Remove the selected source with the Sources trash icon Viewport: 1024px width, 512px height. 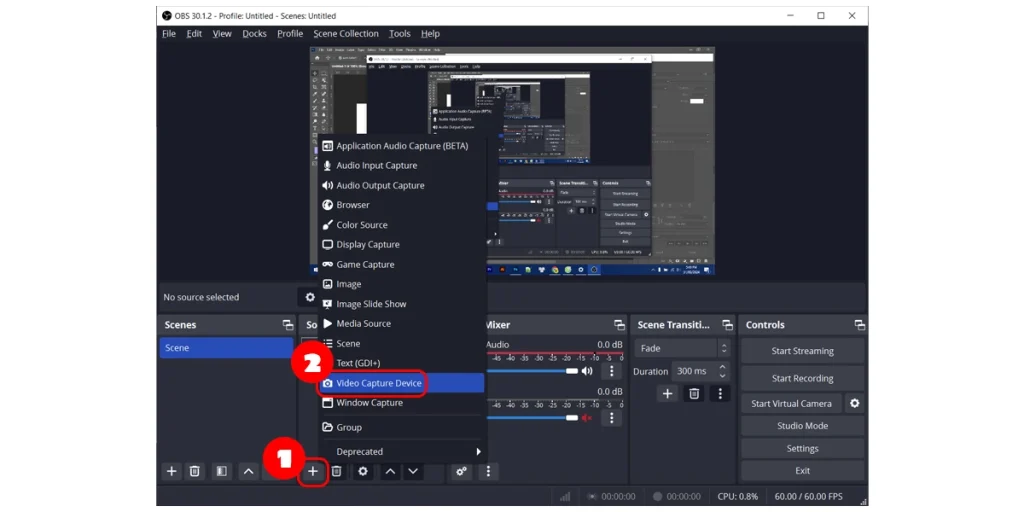point(336,471)
